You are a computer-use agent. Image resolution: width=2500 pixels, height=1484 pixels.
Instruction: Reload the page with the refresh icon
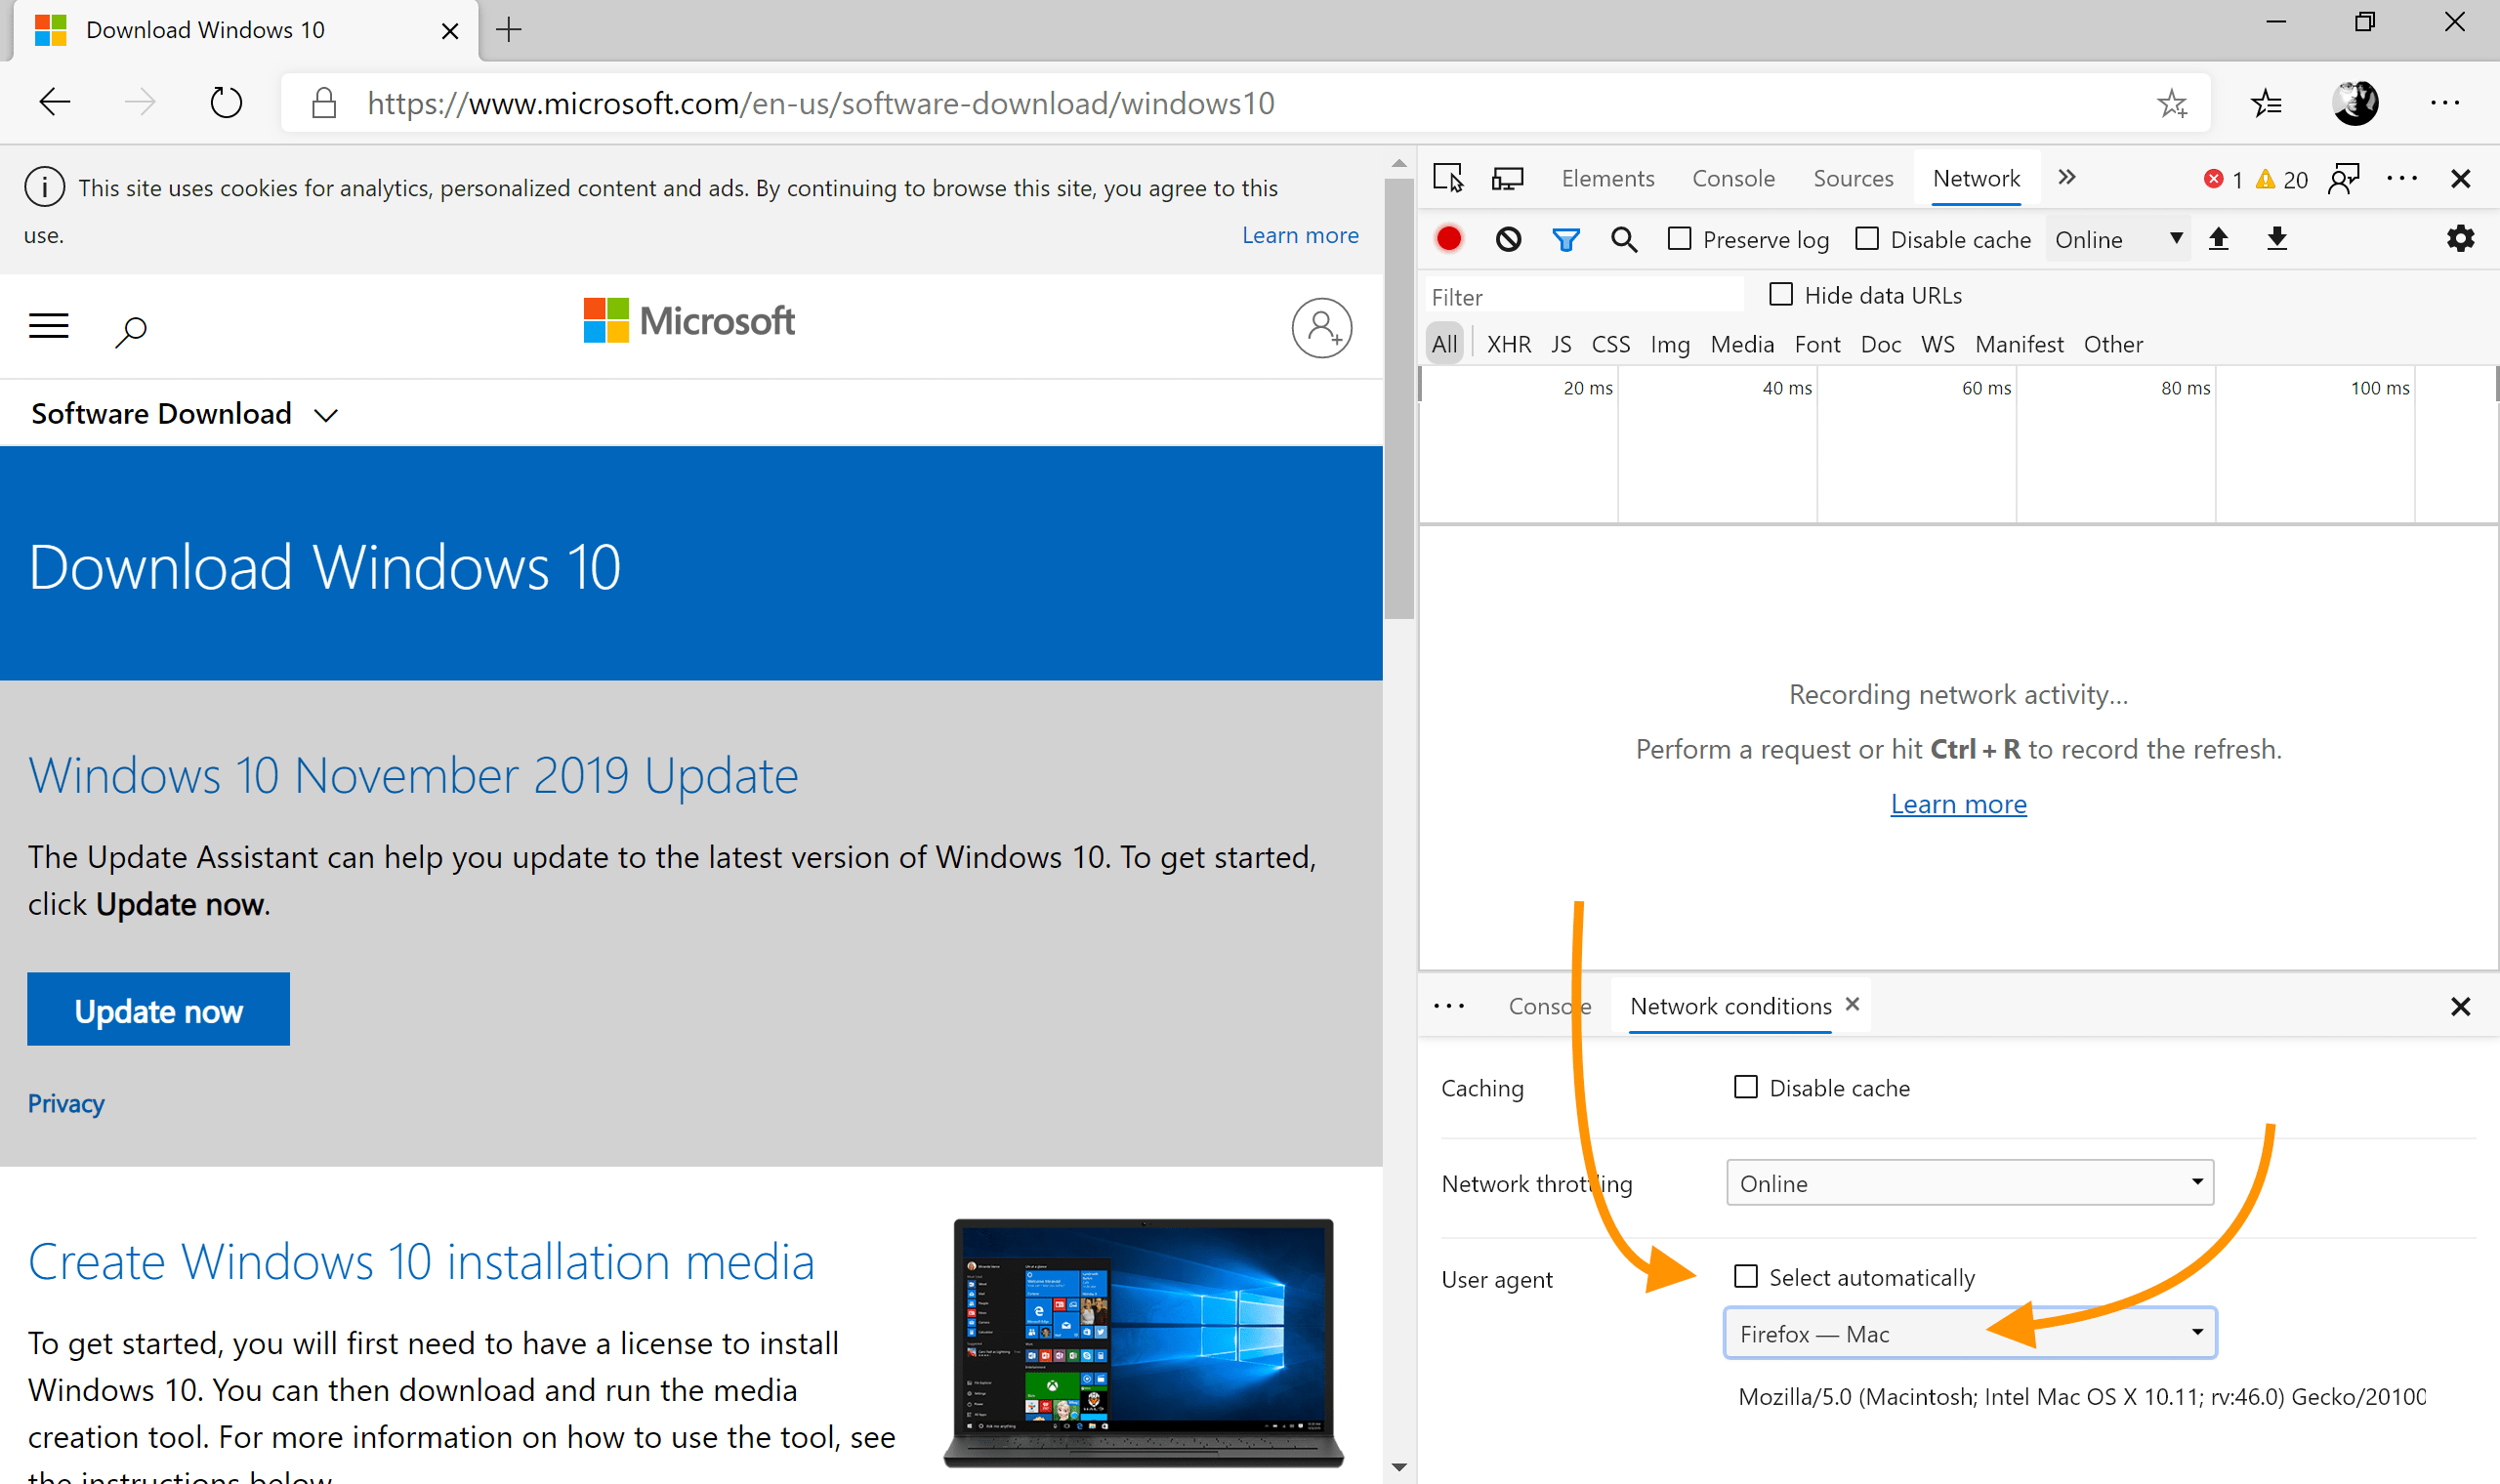click(x=226, y=102)
